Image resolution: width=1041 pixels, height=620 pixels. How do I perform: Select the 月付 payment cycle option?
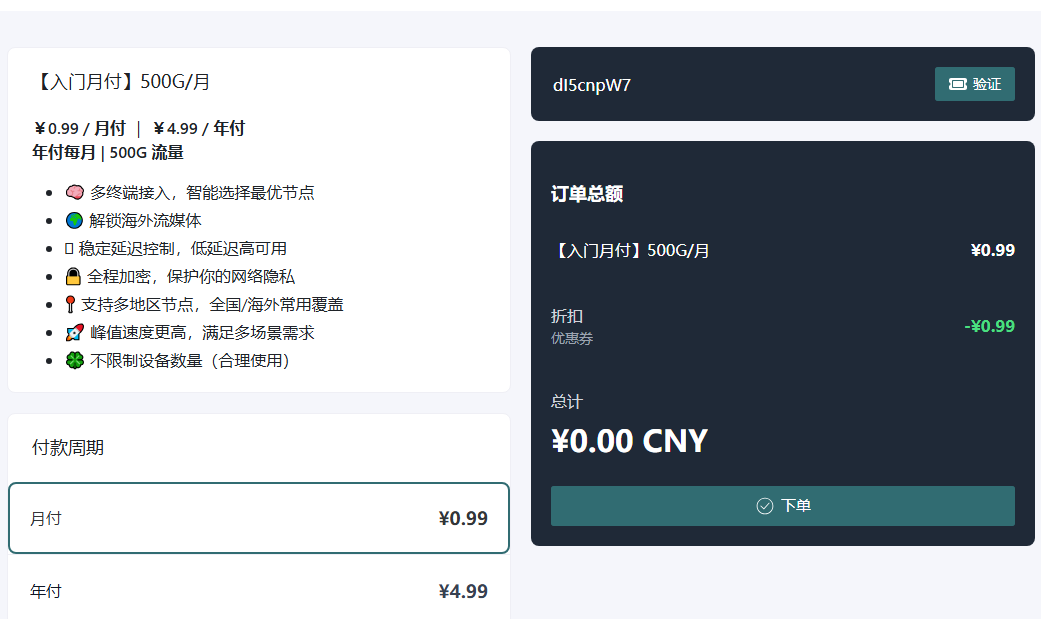tap(259, 518)
